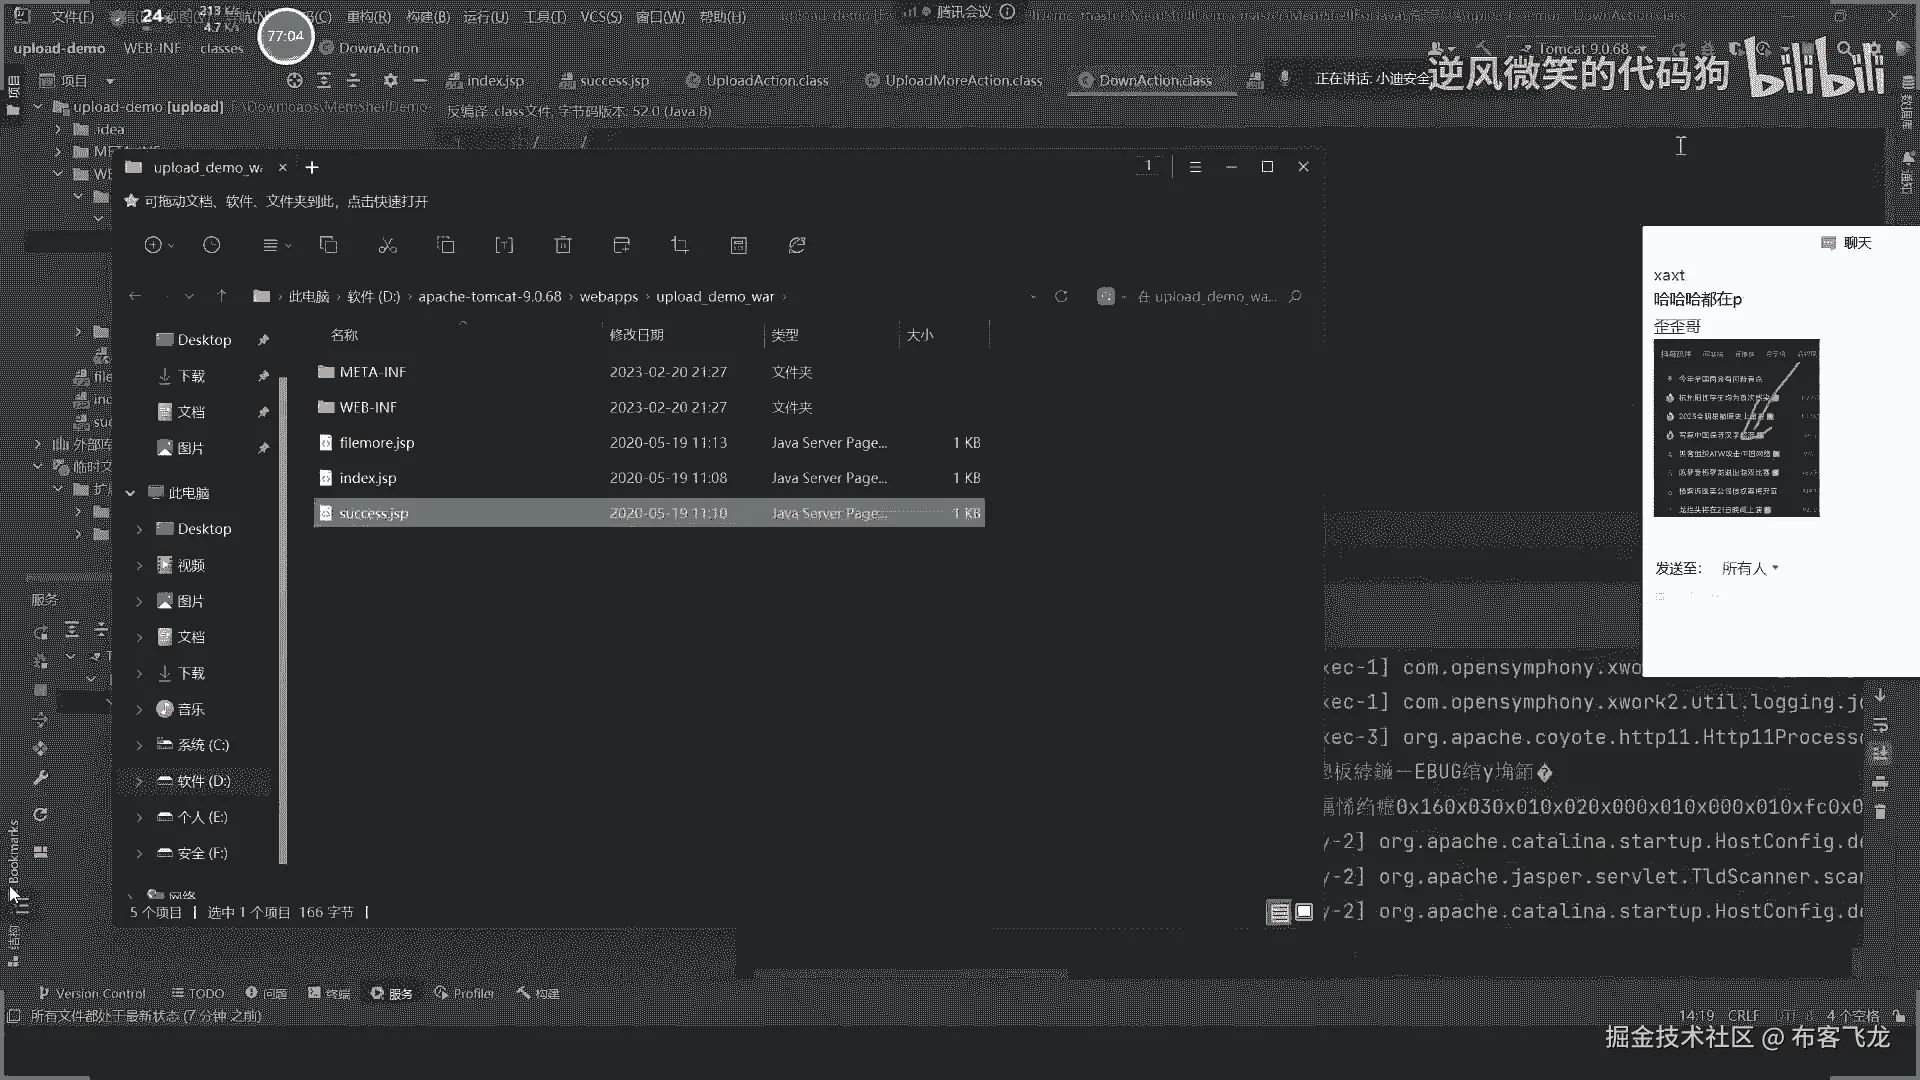This screenshot has height=1080, width=1920.
Task: Unpin Desktop from quick access
Action: [x=263, y=340]
